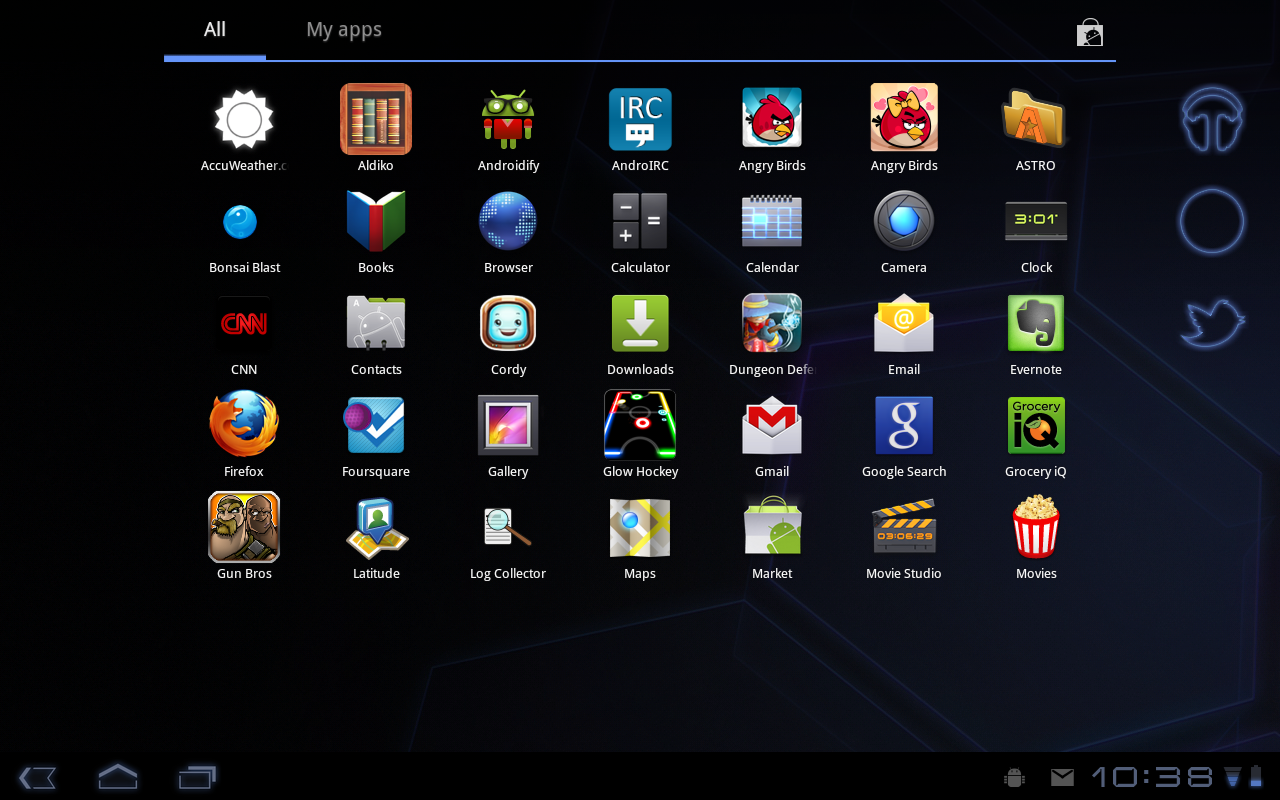The image size is (1280, 800).
Task: Tap the Twitter bird outline on home screen
Action: [x=1212, y=323]
